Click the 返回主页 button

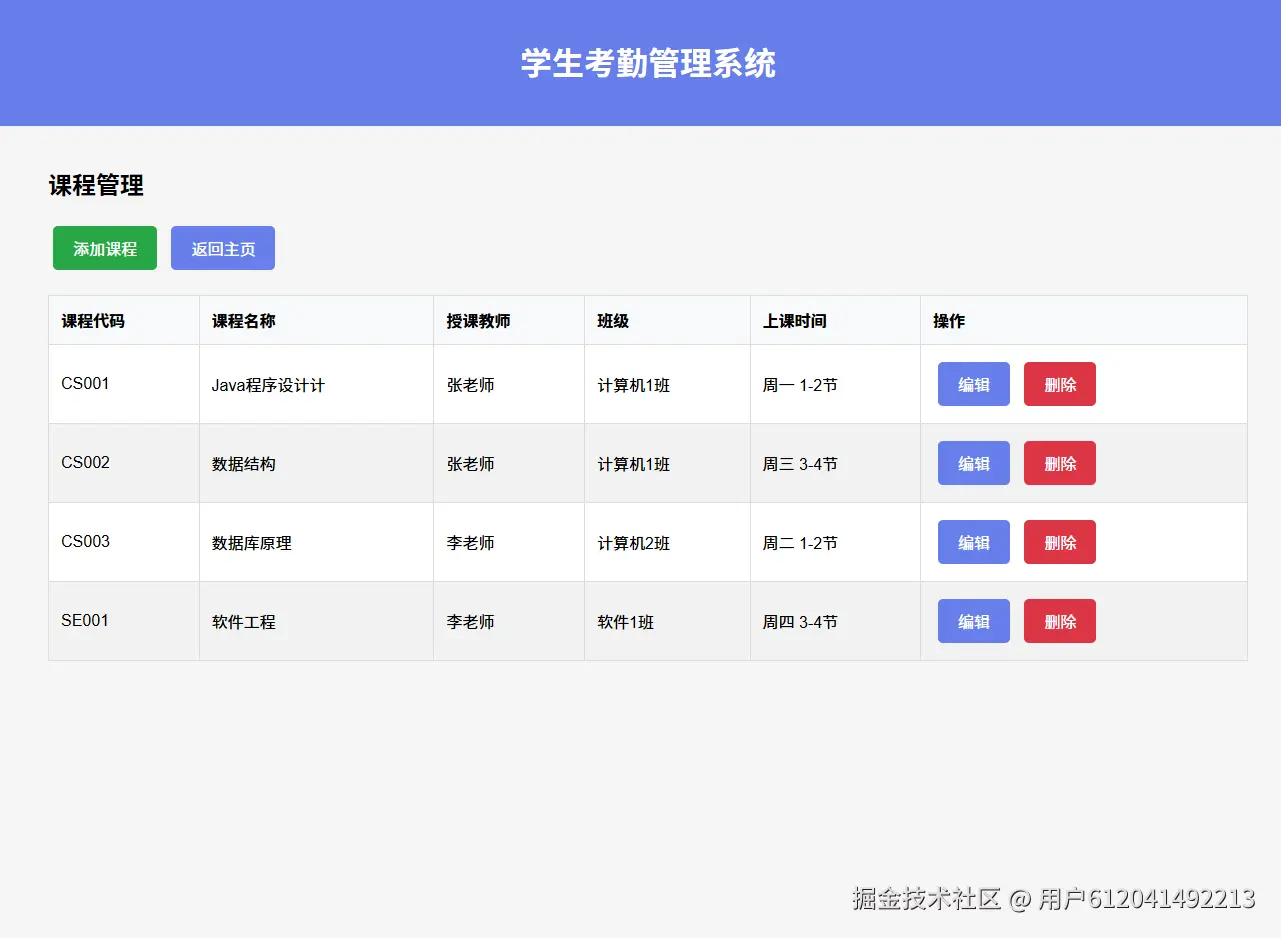222,247
